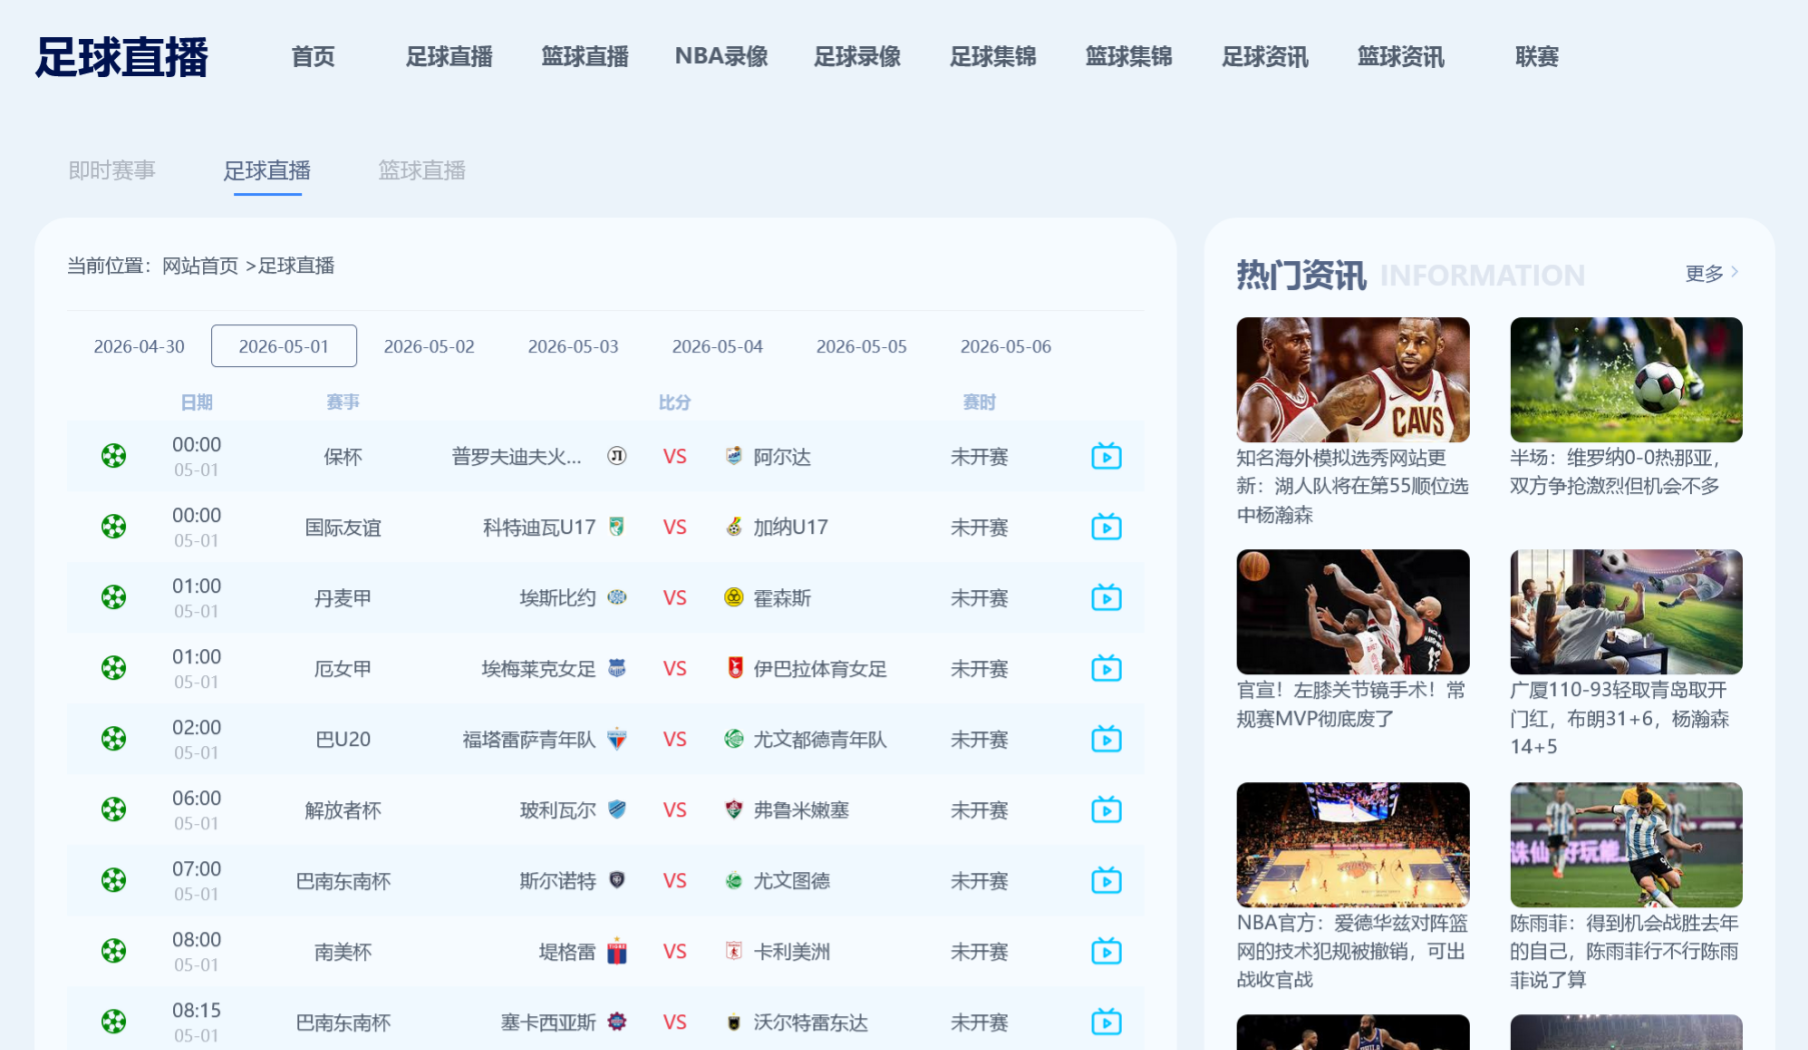Open 联赛 in the top navigation
Viewport: 1808px width, 1050px height.
[1537, 57]
